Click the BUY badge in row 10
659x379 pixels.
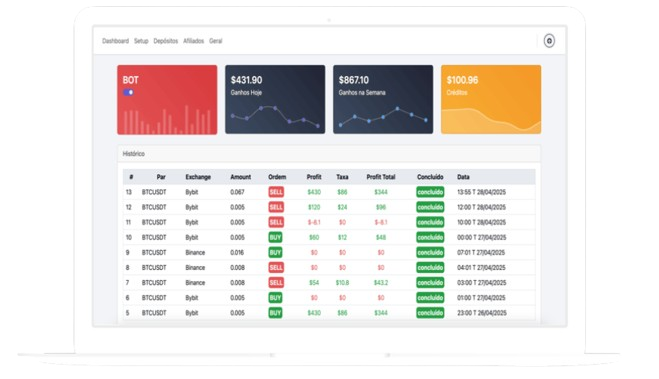(275, 237)
